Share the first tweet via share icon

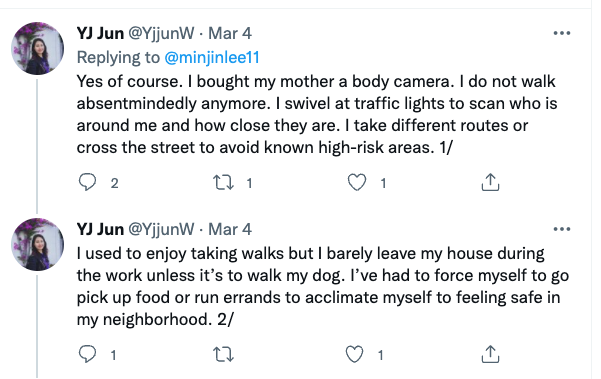click(x=490, y=182)
